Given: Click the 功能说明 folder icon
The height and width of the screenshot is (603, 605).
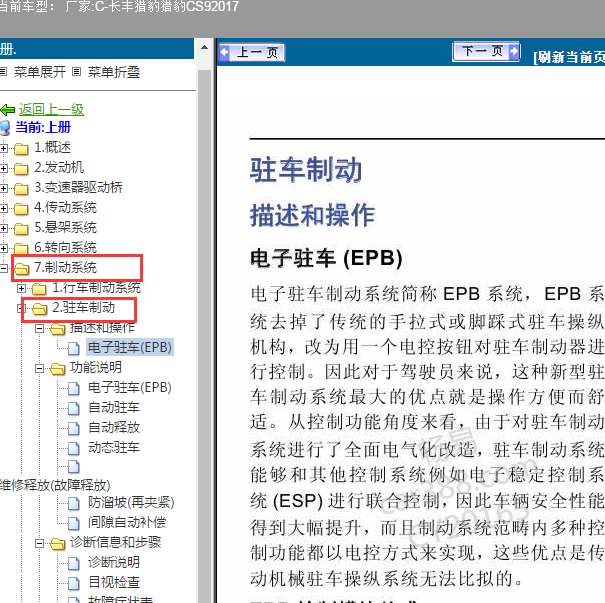Looking at the screenshot, I should tap(57, 368).
